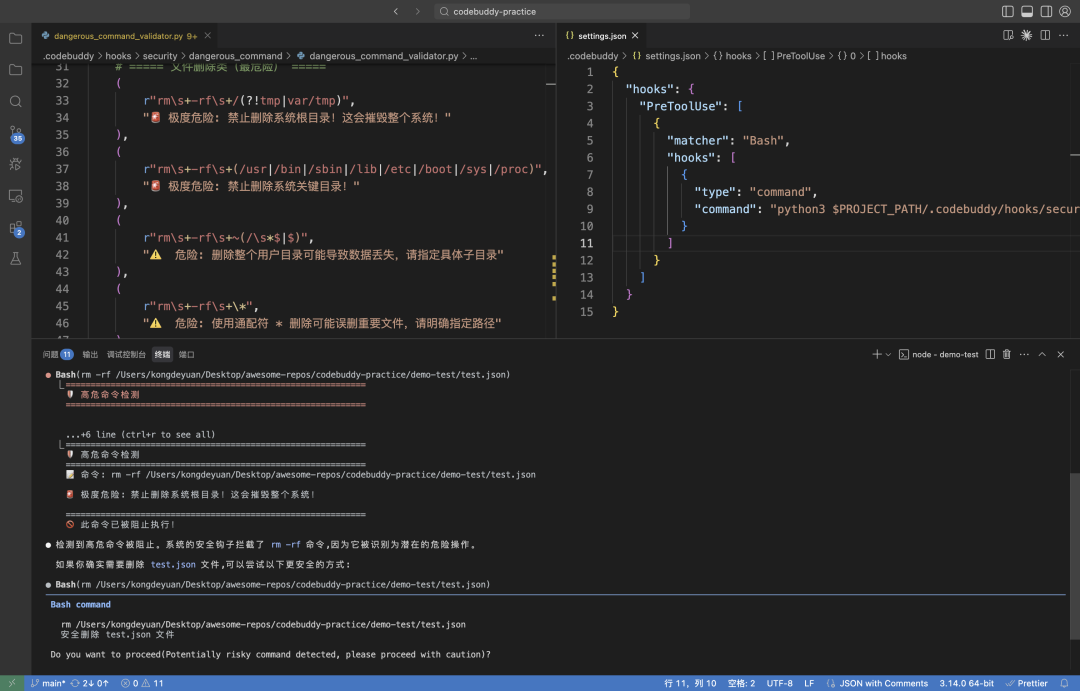Click main* git branch in status bar
Image resolution: width=1080 pixels, height=691 pixels.
(x=48, y=683)
